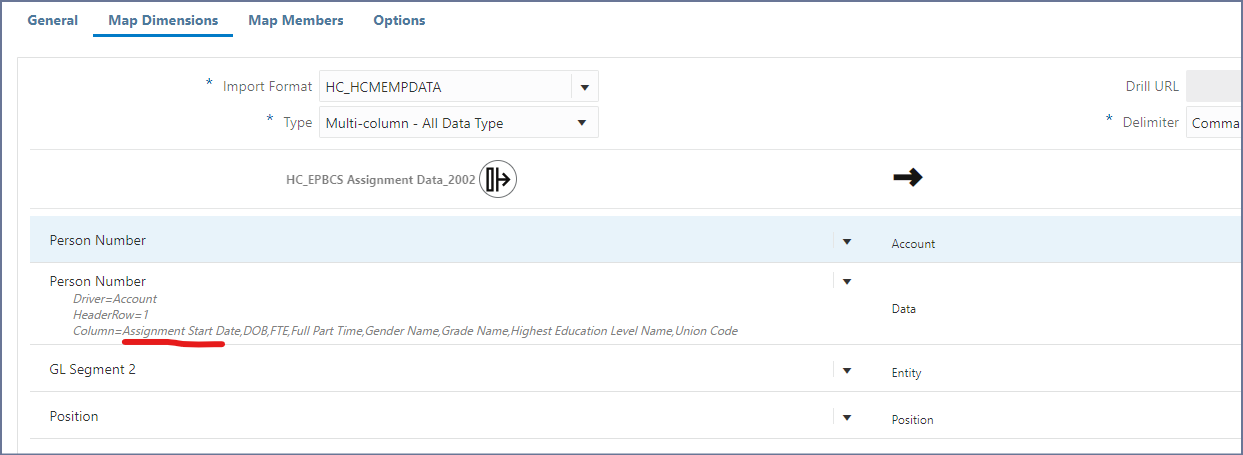Viewport: 1243px width, 455px height.
Task: Open the Delimiter dropdown
Action: 1214,123
